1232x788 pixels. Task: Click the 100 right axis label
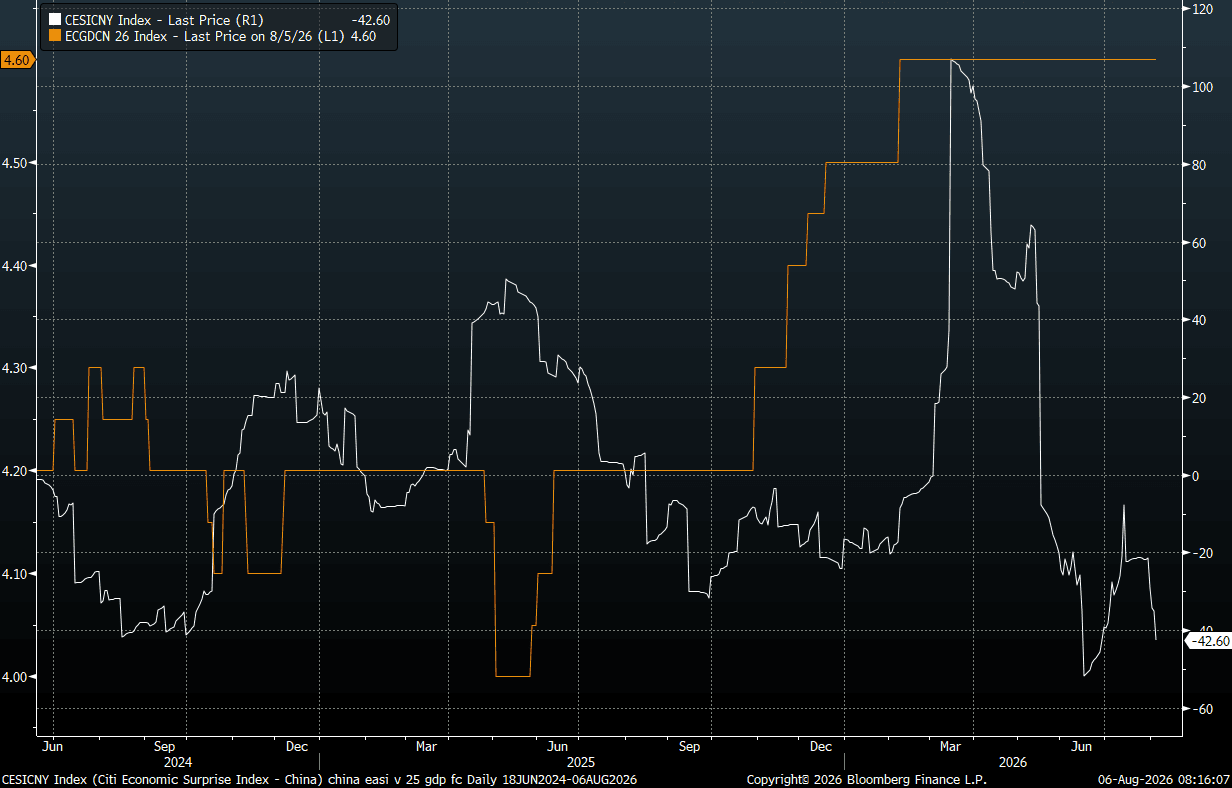click(1203, 87)
